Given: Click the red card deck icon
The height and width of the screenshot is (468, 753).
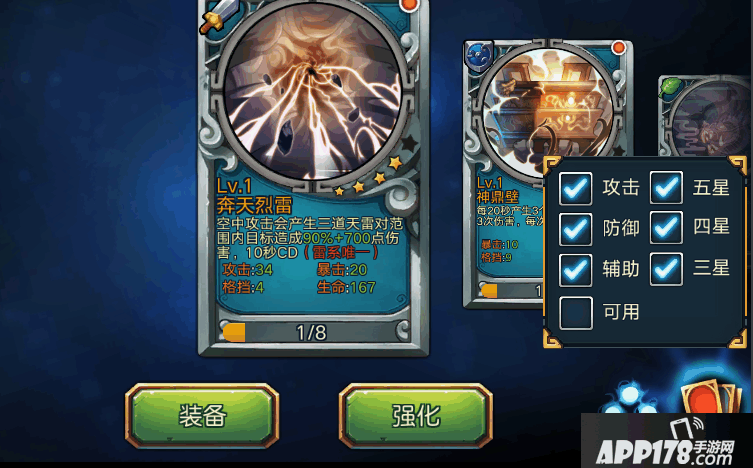Looking at the screenshot, I should click(709, 396).
